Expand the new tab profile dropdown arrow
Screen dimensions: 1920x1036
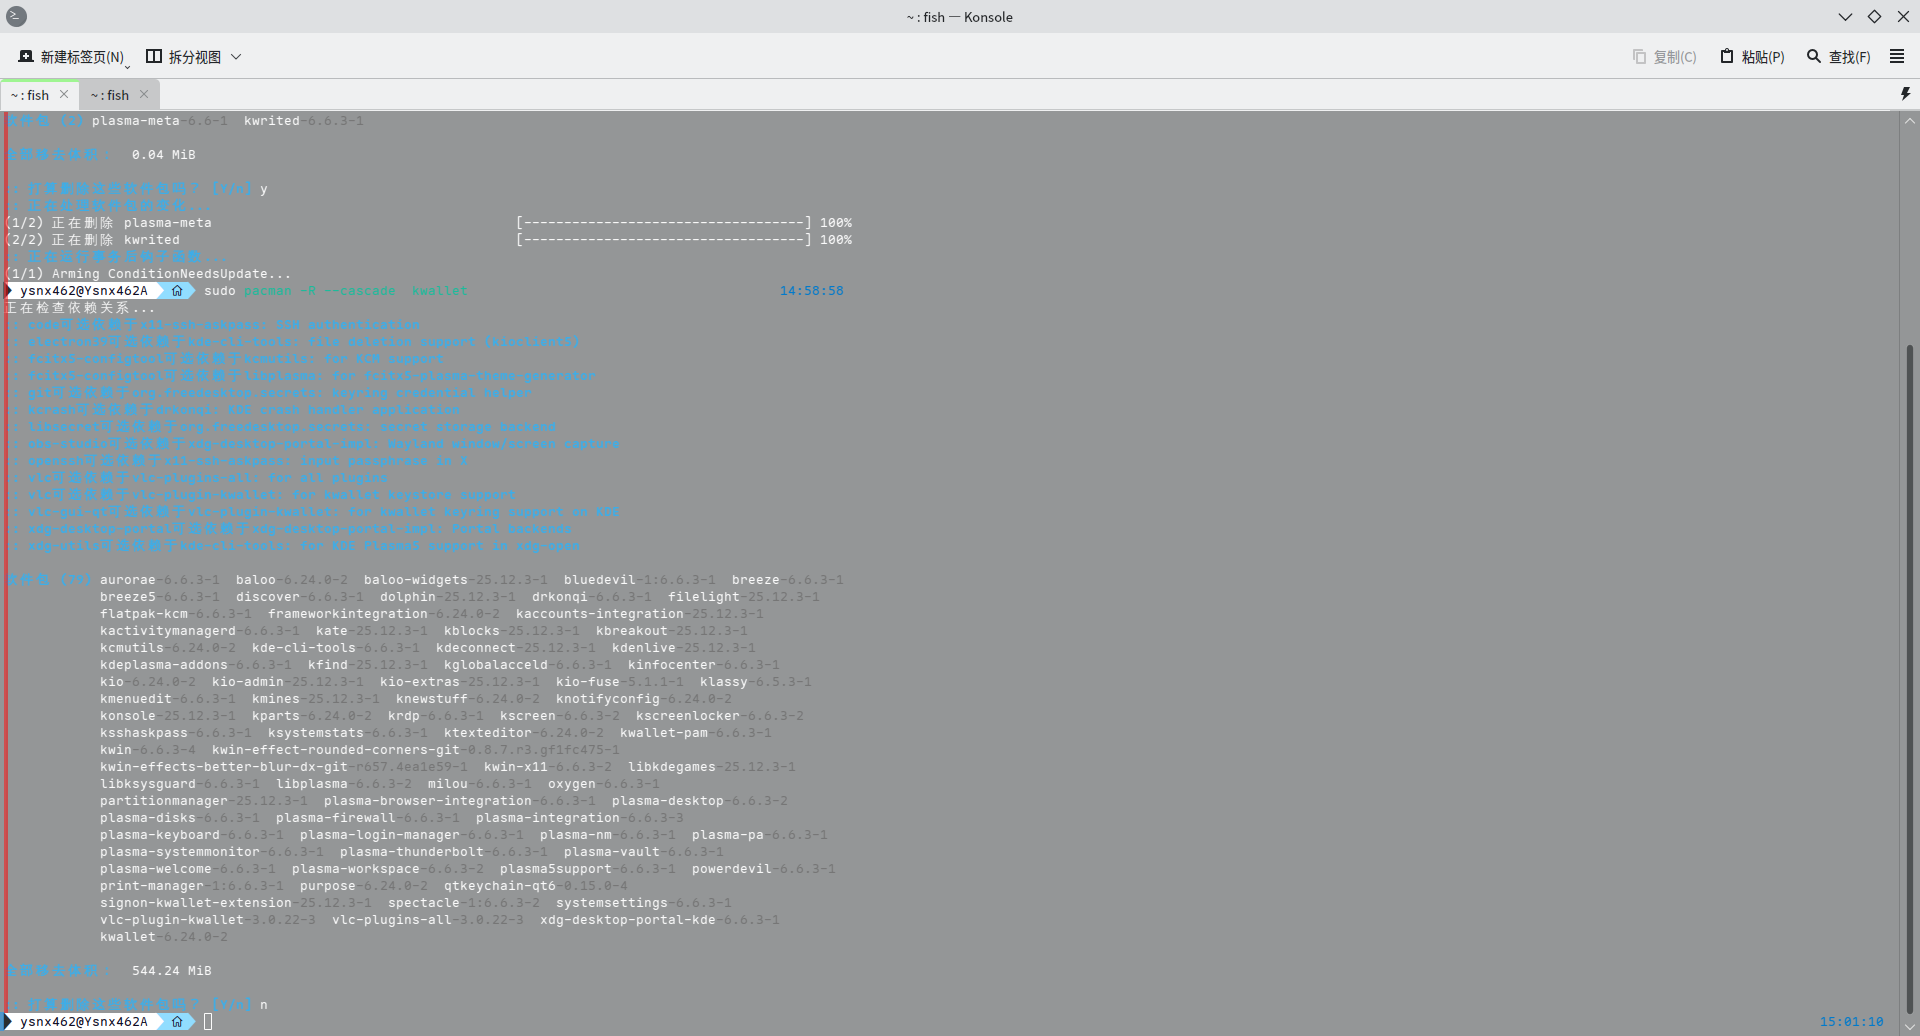click(128, 66)
